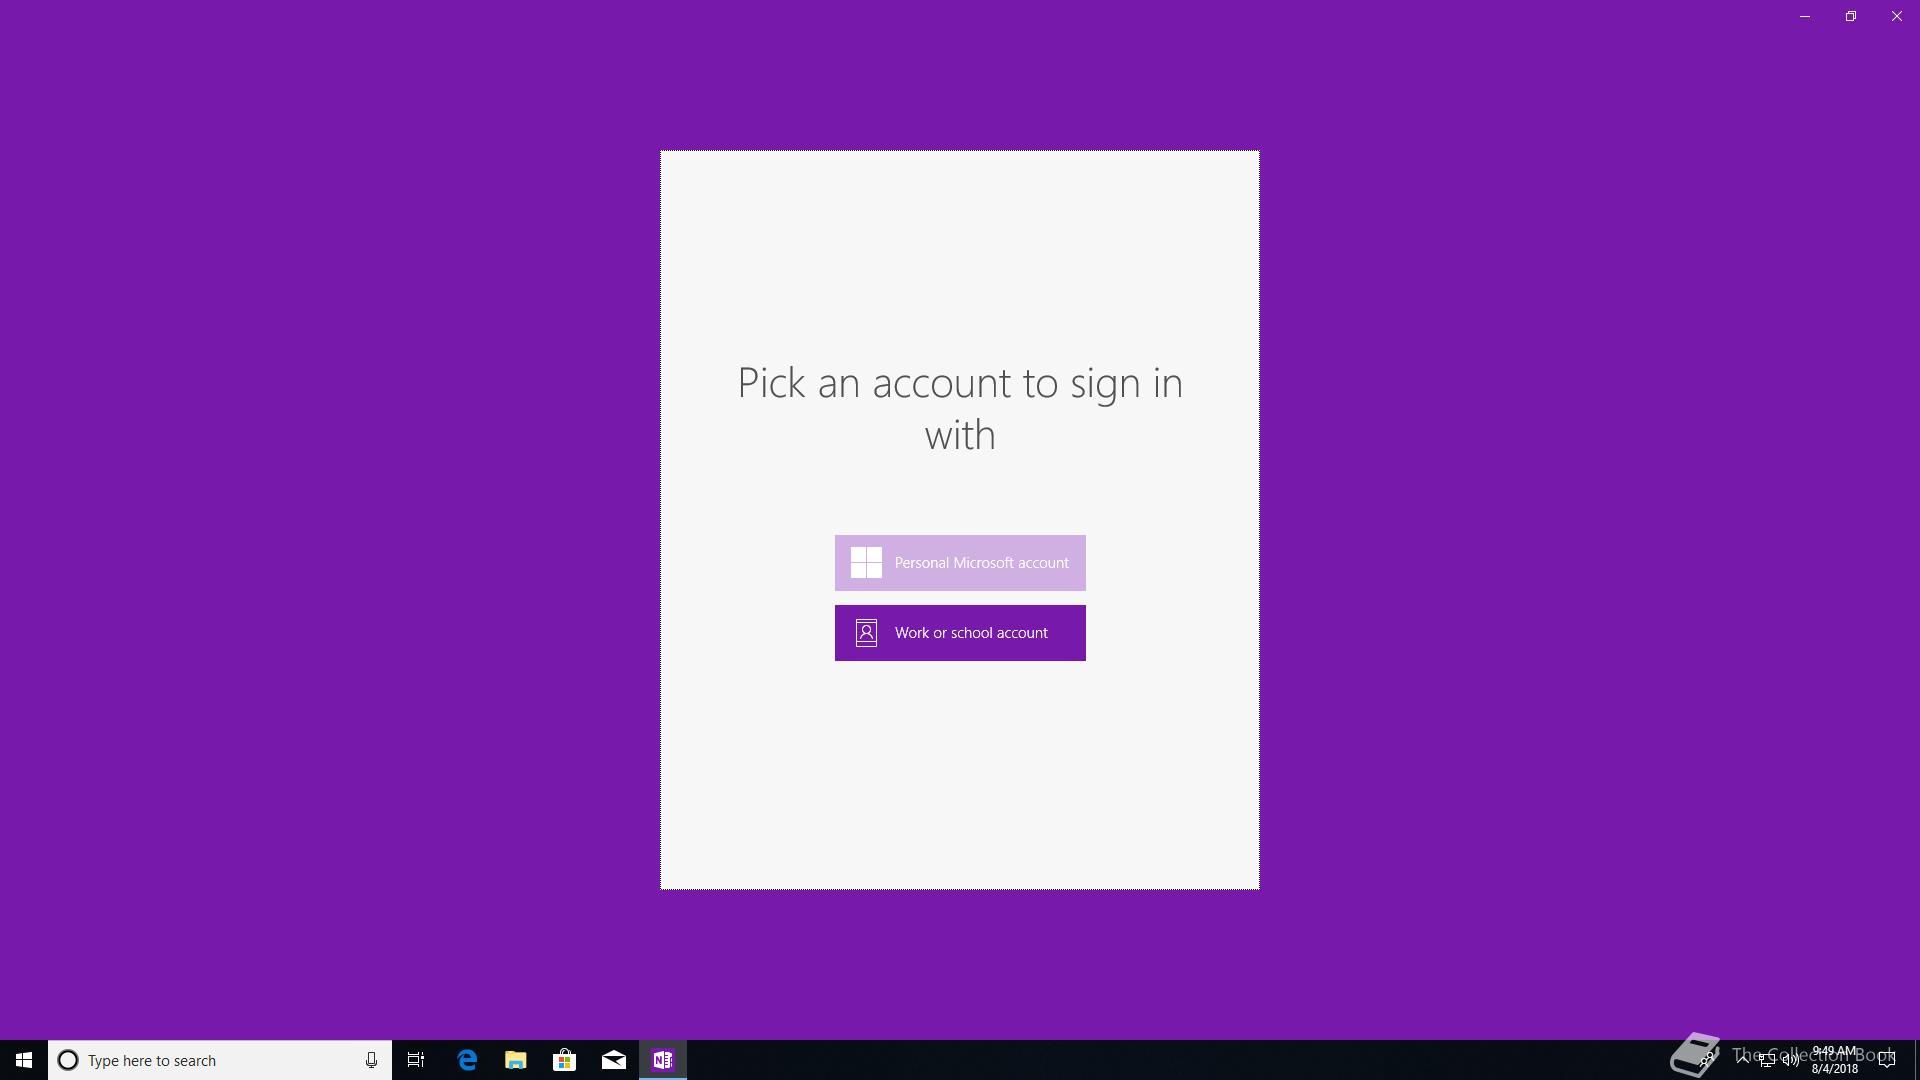Open the clock and date flyout

coord(1834,1060)
